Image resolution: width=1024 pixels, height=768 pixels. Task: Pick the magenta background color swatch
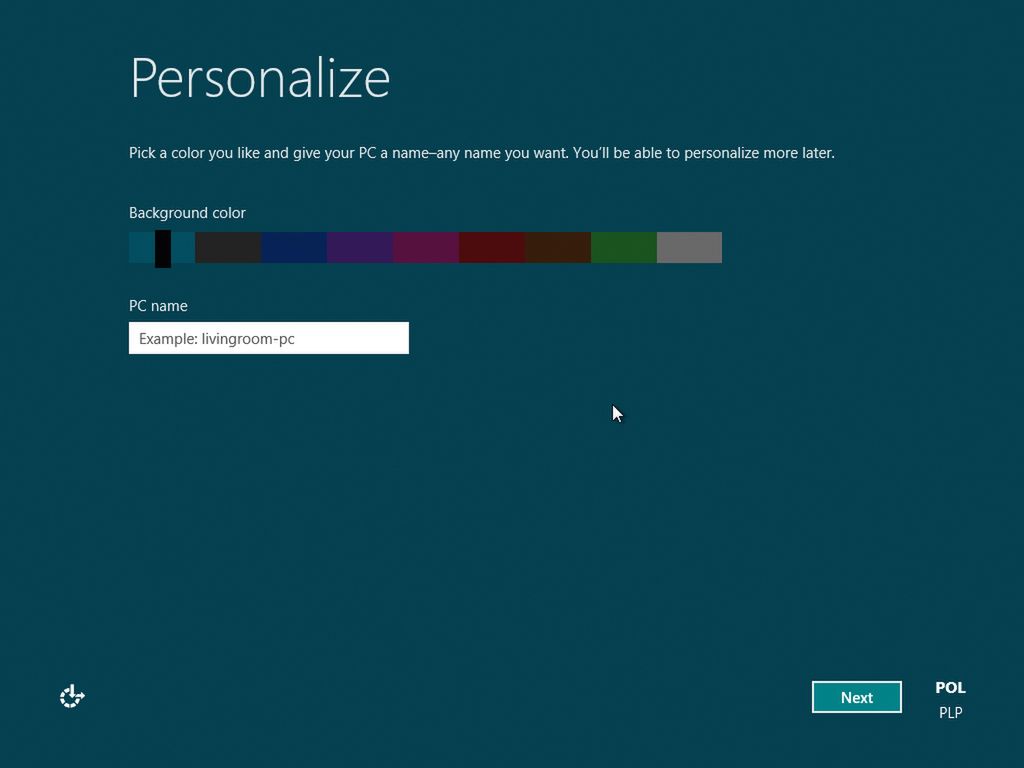(x=426, y=248)
